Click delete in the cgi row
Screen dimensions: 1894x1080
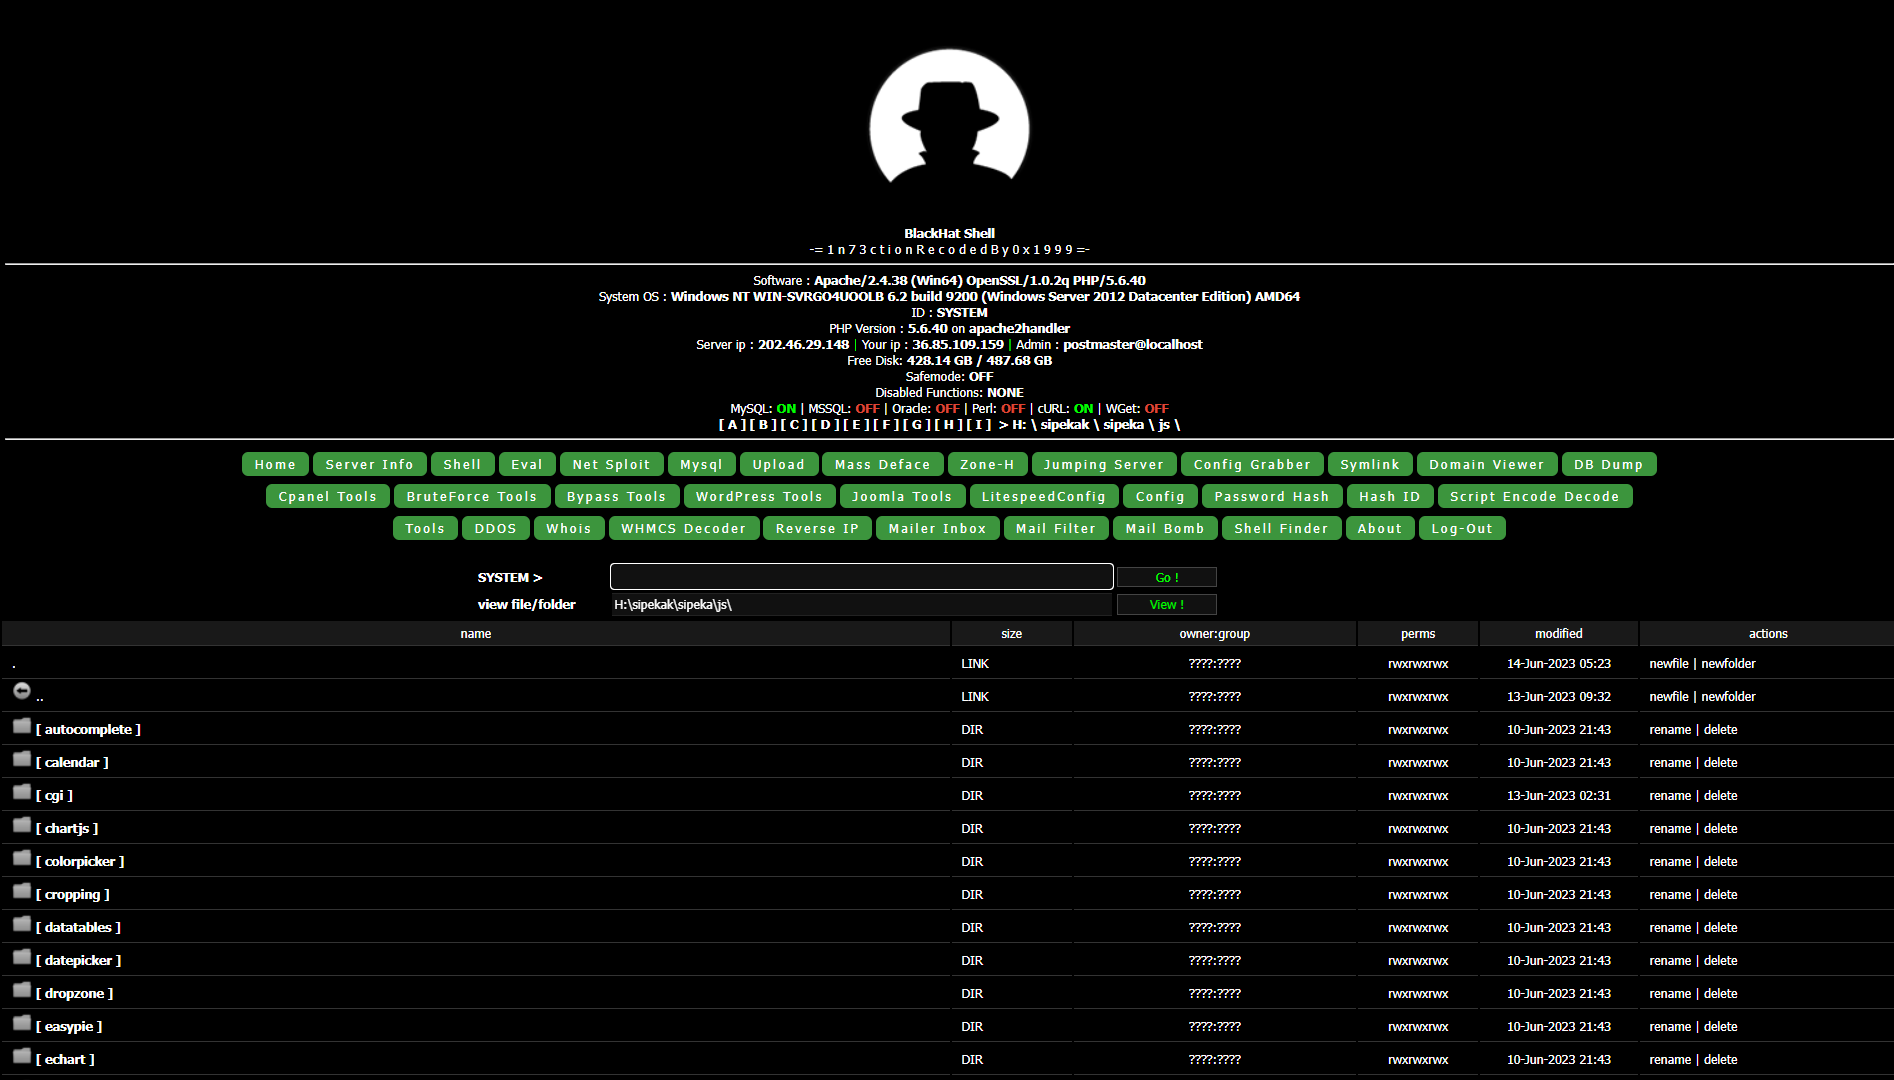(1721, 795)
